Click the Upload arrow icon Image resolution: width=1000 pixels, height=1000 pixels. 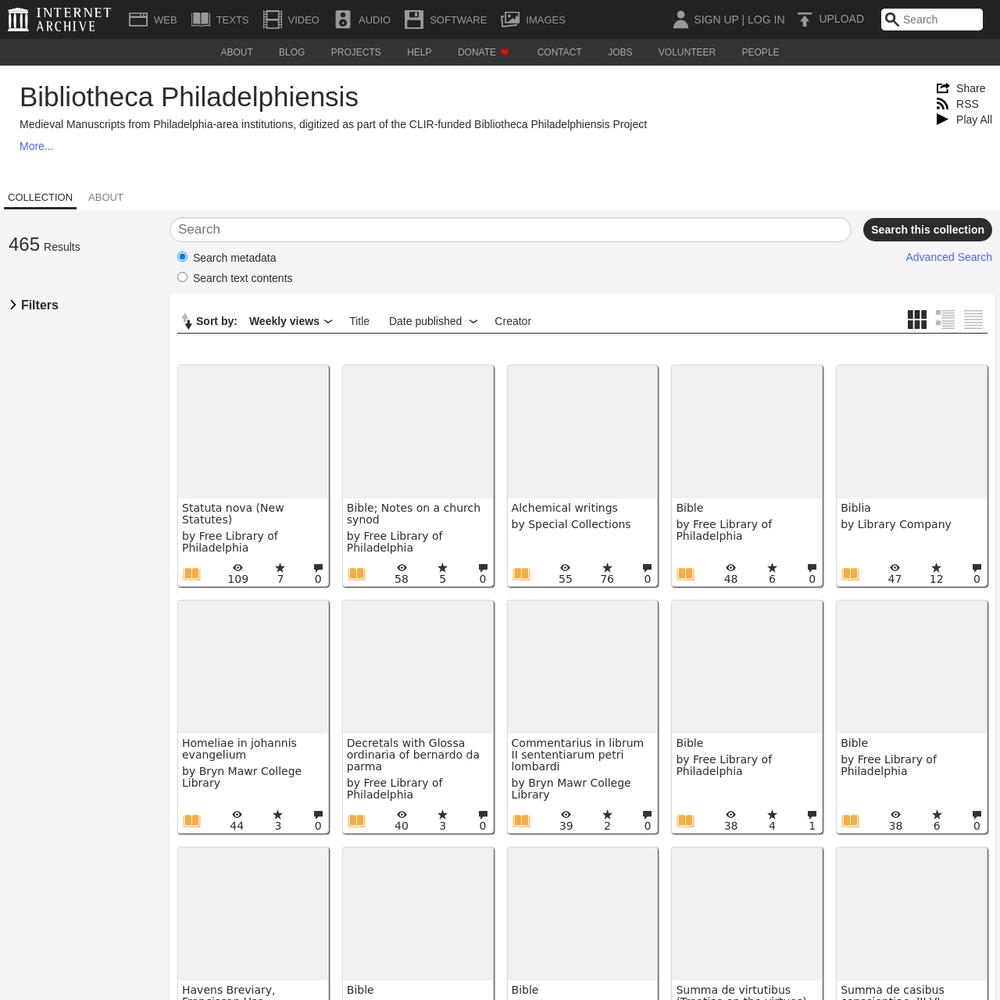click(x=804, y=19)
